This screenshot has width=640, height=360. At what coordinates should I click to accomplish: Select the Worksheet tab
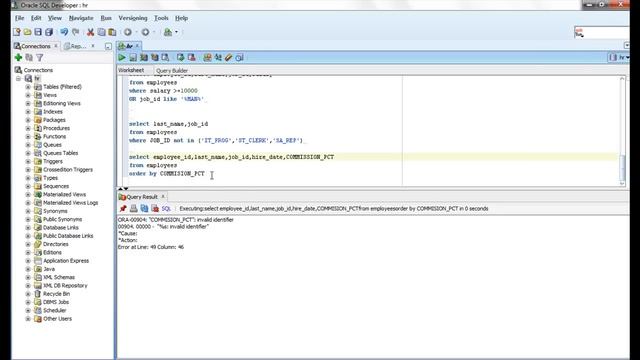pyautogui.click(x=131, y=70)
